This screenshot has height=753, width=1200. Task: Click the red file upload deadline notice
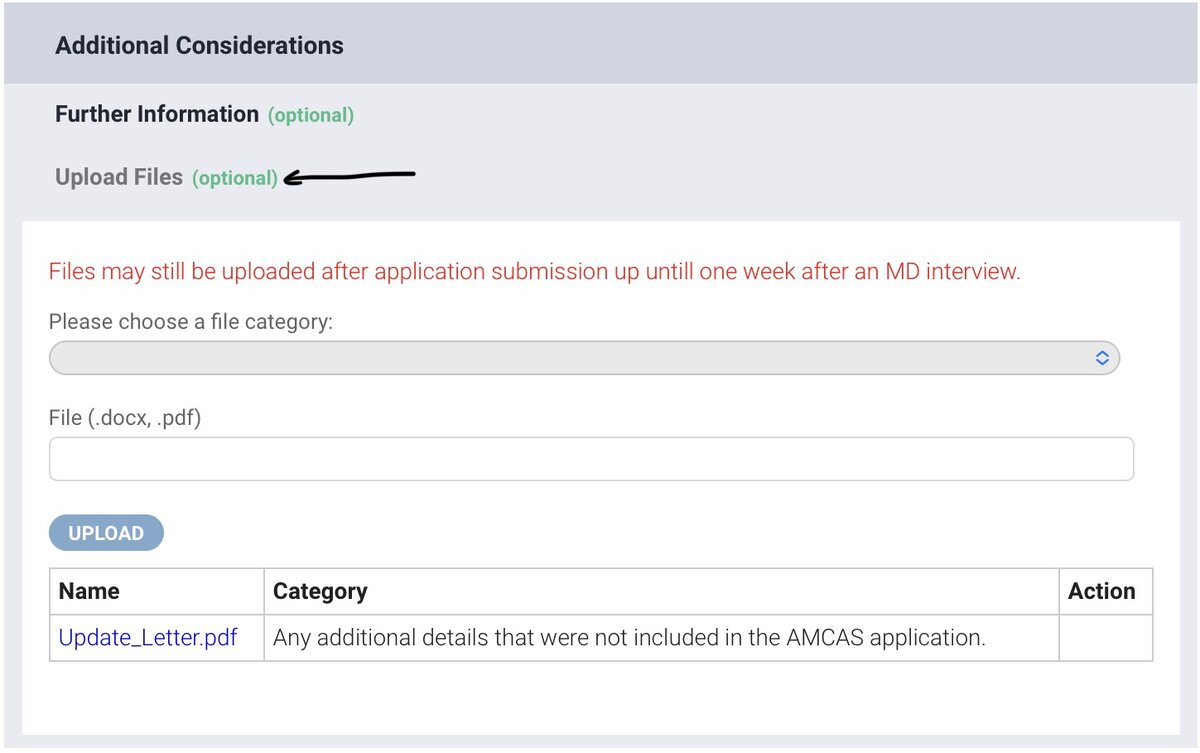tap(534, 271)
